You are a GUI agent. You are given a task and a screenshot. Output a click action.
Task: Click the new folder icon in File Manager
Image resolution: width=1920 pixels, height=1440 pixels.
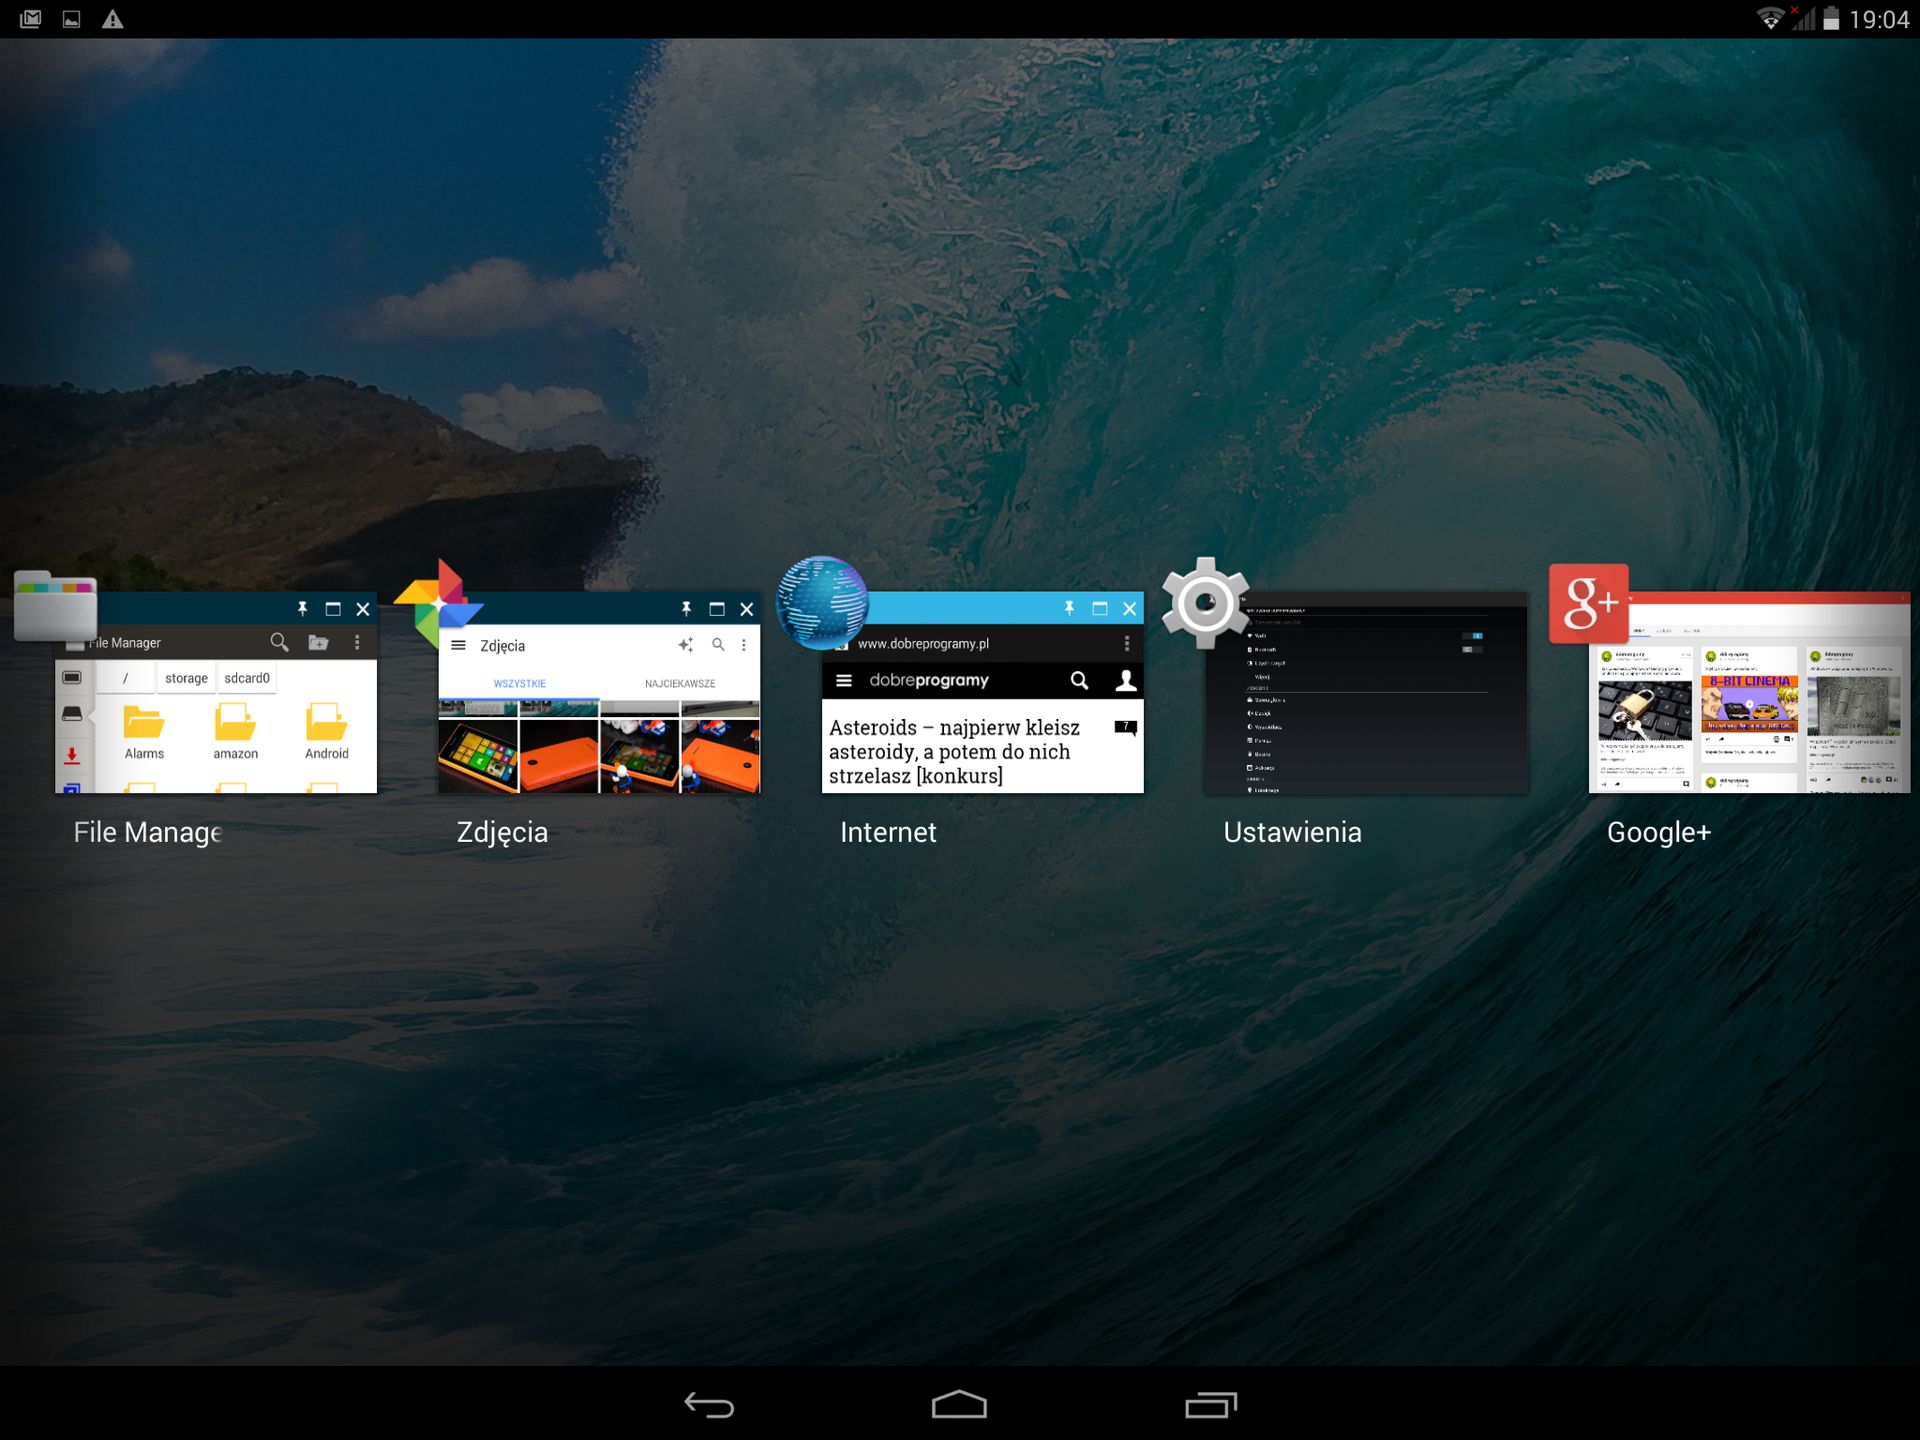(318, 642)
